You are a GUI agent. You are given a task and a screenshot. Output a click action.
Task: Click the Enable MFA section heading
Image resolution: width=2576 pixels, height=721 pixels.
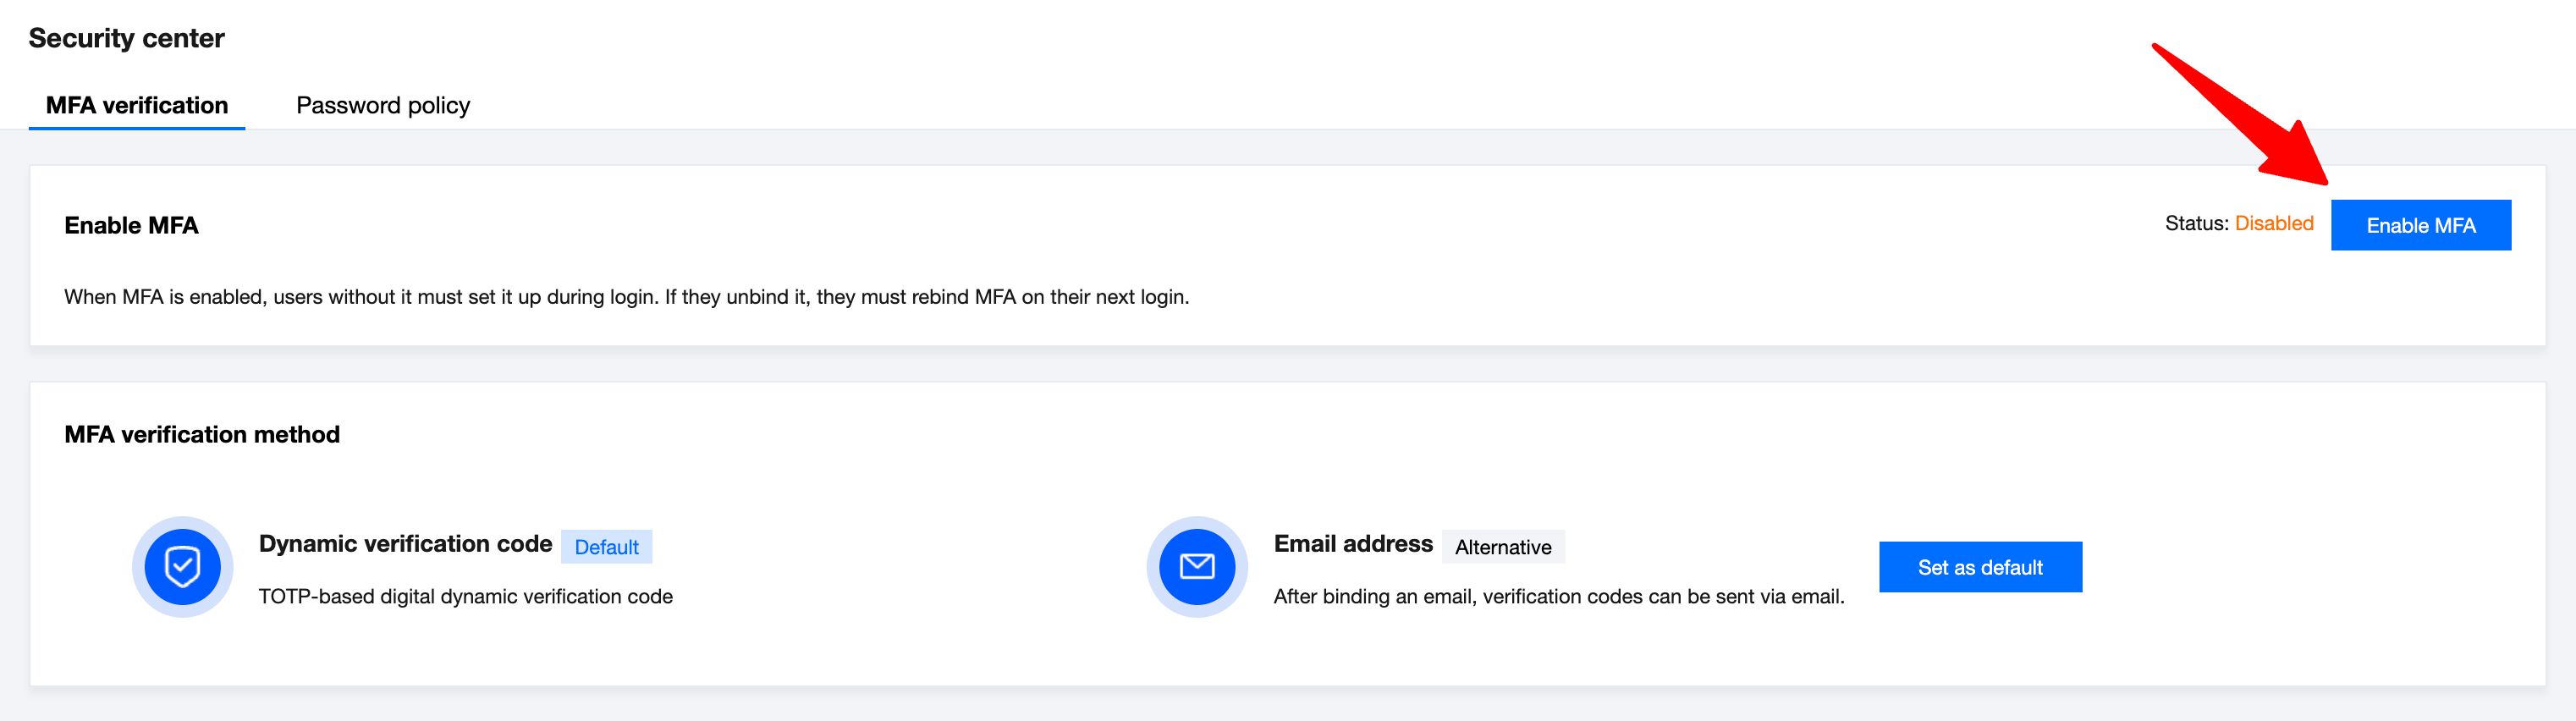[131, 225]
